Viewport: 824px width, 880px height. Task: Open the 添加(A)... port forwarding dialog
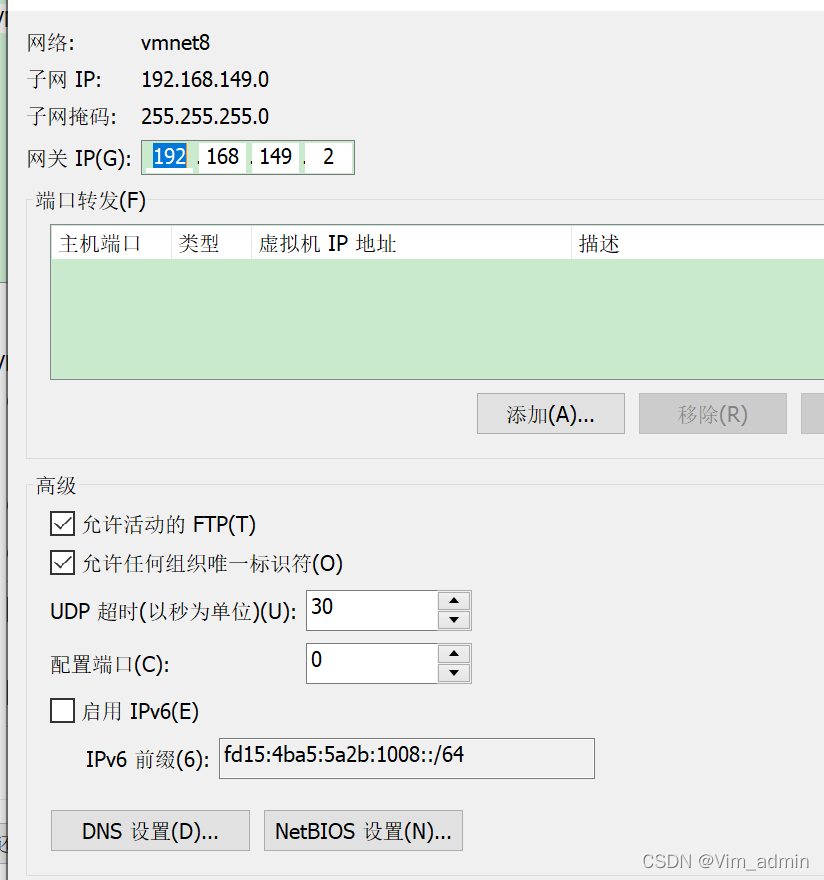(x=551, y=414)
